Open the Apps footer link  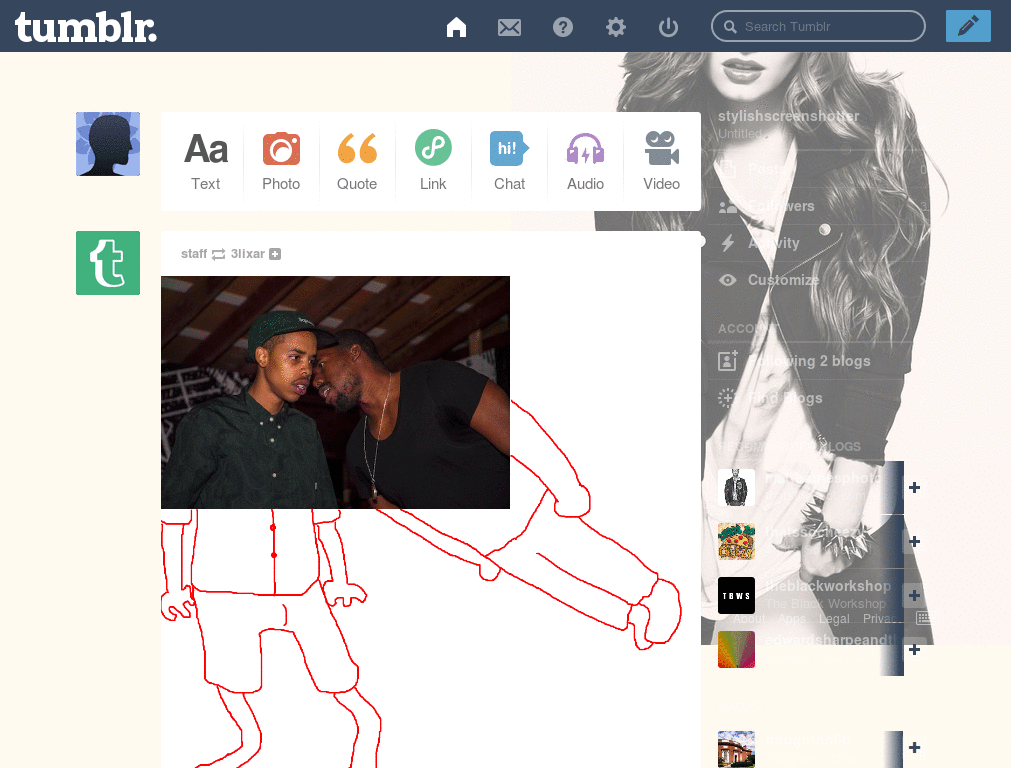tap(792, 618)
